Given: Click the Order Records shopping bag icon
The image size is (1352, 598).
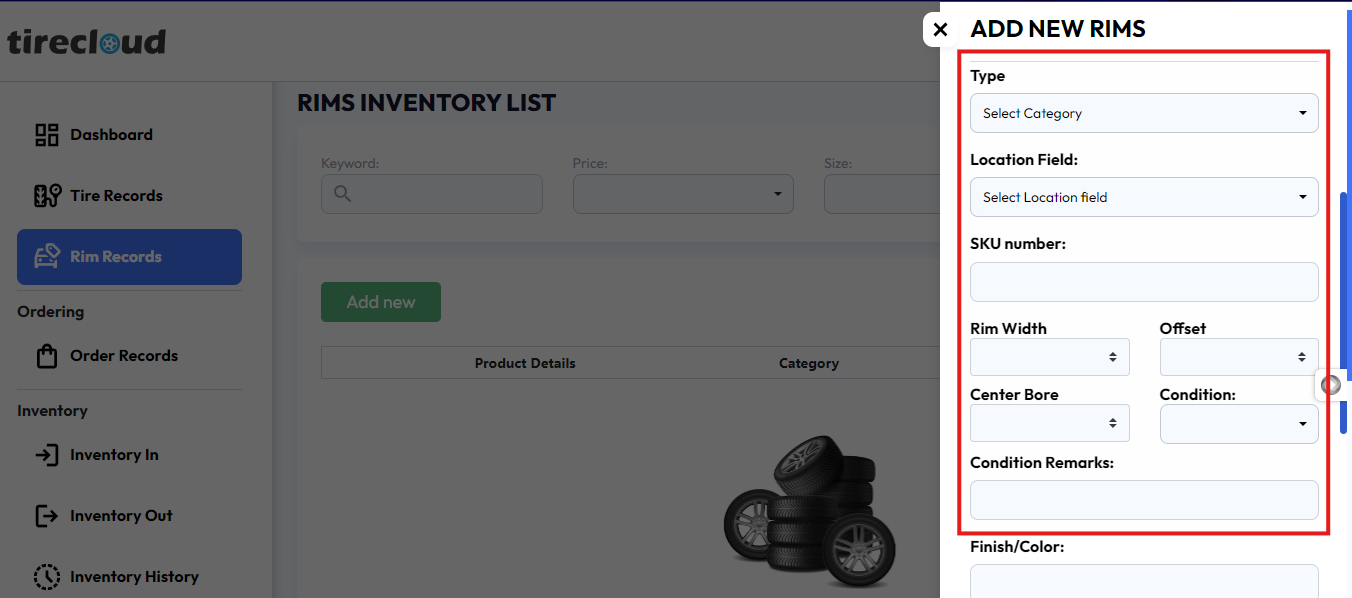Looking at the screenshot, I should (x=47, y=356).
